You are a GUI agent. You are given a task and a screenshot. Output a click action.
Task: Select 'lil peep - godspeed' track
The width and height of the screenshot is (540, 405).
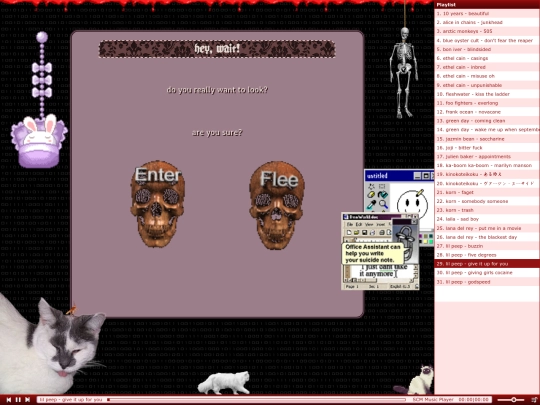[x=487, y=282]
